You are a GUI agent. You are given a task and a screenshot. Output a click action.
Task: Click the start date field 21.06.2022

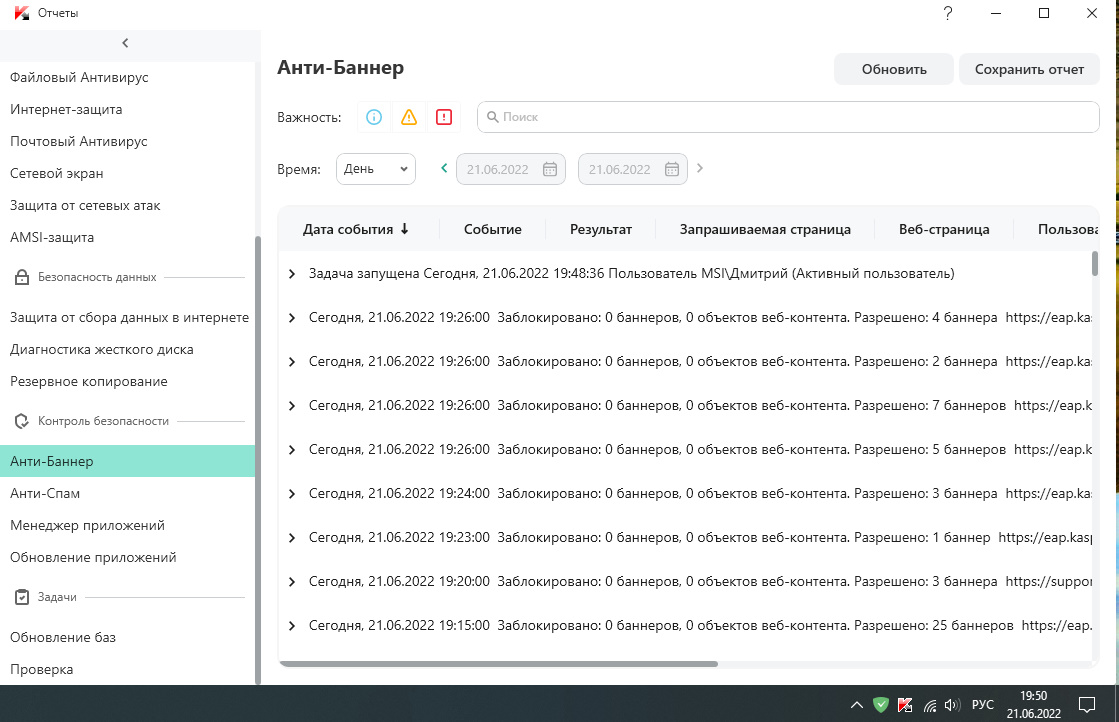511,169
